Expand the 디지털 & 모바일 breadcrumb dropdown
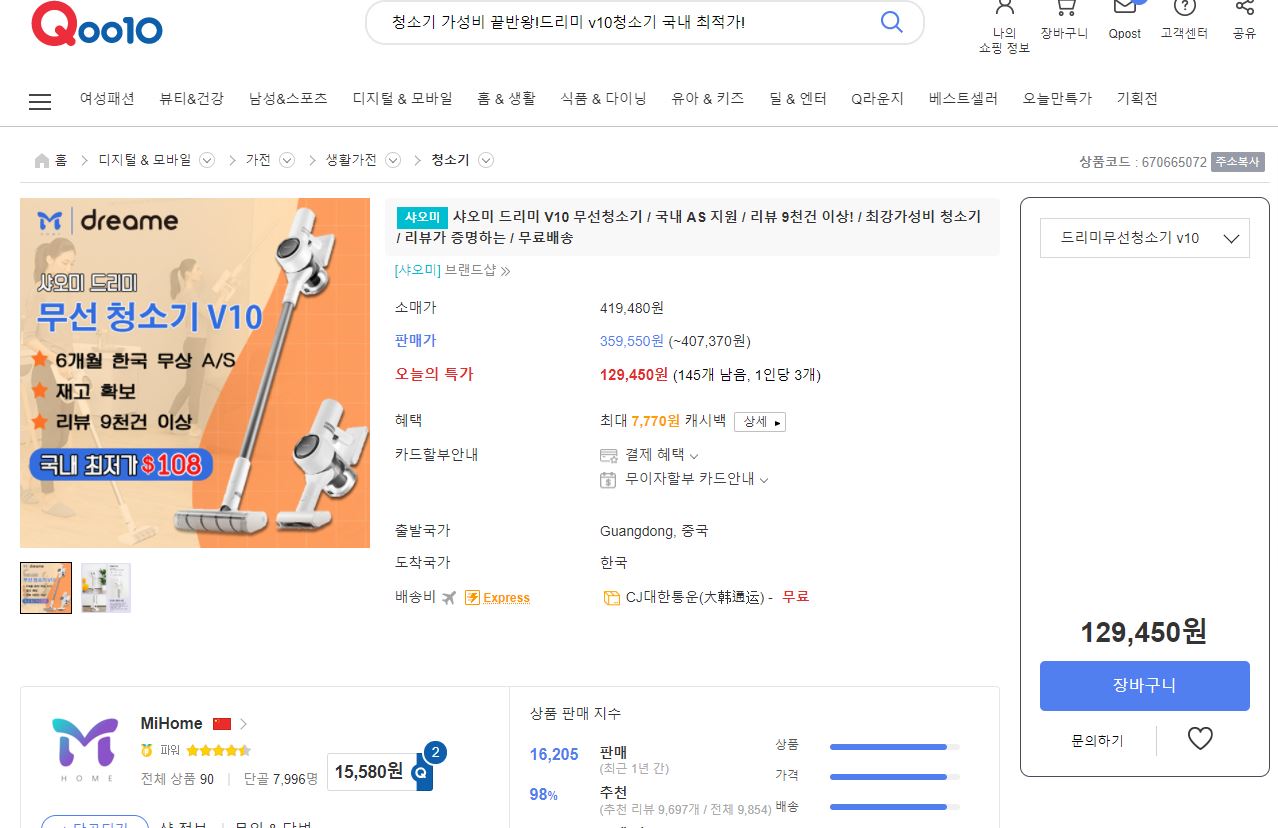The width and height of the screenshot is (1278, 828). 207,160
